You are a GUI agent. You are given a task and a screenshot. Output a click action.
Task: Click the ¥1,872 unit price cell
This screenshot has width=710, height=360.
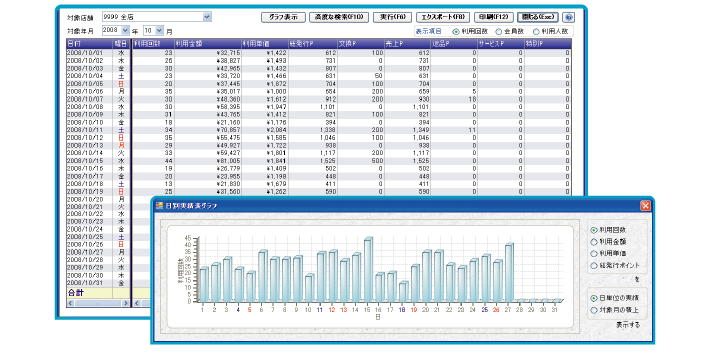pyautogui.click(x=264, y=84)
